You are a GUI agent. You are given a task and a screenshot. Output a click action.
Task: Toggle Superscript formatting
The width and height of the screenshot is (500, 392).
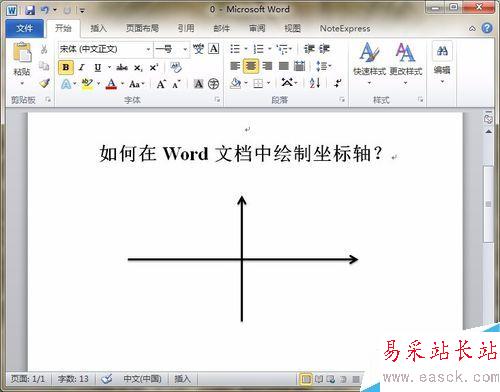pos(153,68)
